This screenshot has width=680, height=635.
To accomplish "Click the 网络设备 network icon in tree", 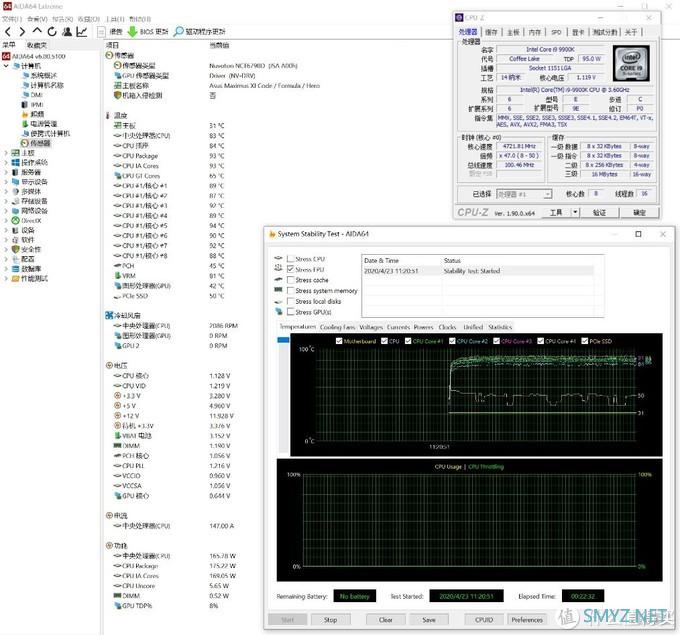I will [16, 211].
